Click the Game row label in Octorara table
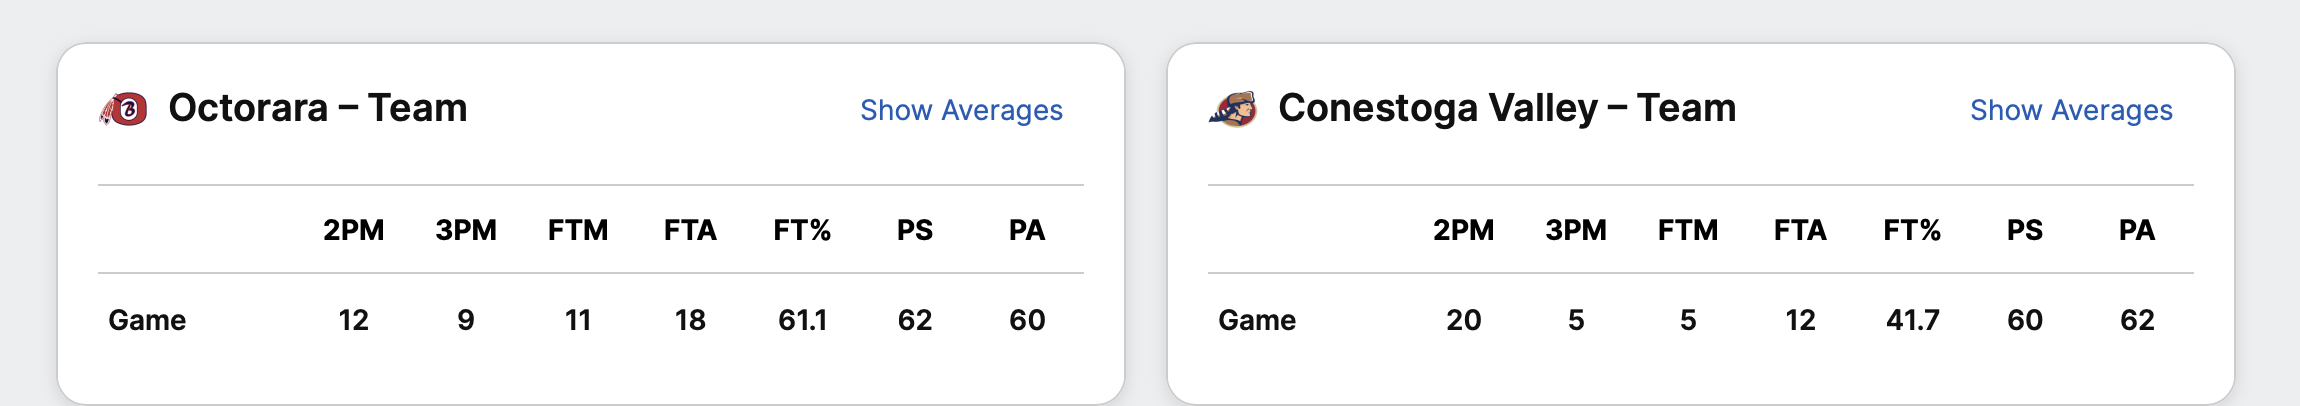Image resolution: width=2300 pixels, height=406 pixels. click(147, 320)
